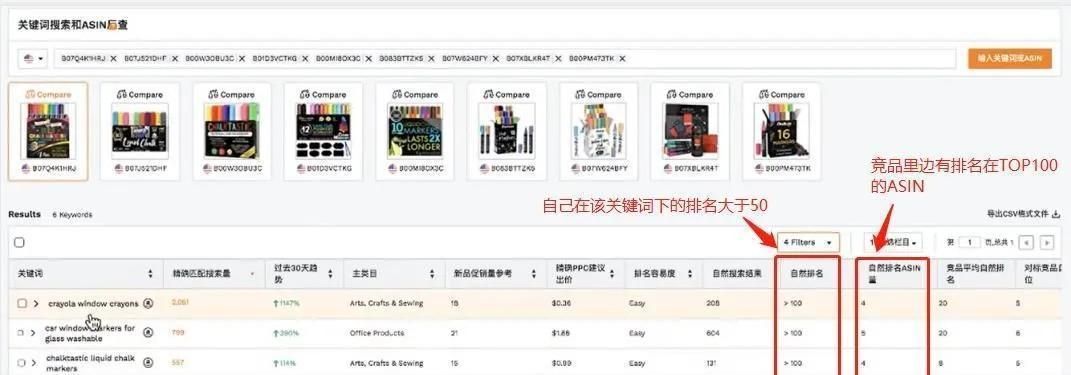Image resolution: width=1071 pixels, height=375 pixels.
Task: Click search volume value 799
Action: (x=178, y=333)
